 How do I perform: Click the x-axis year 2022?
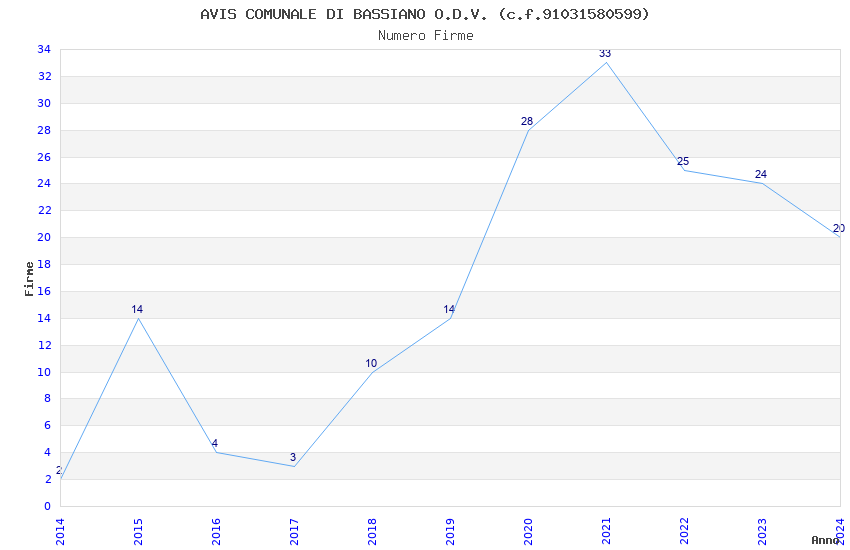tap(685, 532)
